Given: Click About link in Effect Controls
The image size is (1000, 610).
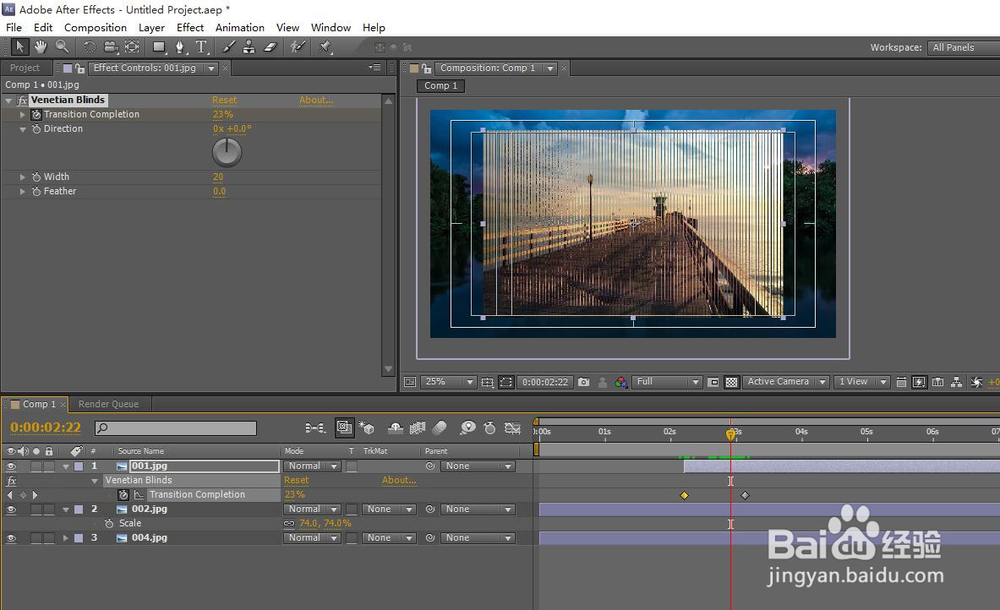Looking at the screenshot, I should pos(316,100).
